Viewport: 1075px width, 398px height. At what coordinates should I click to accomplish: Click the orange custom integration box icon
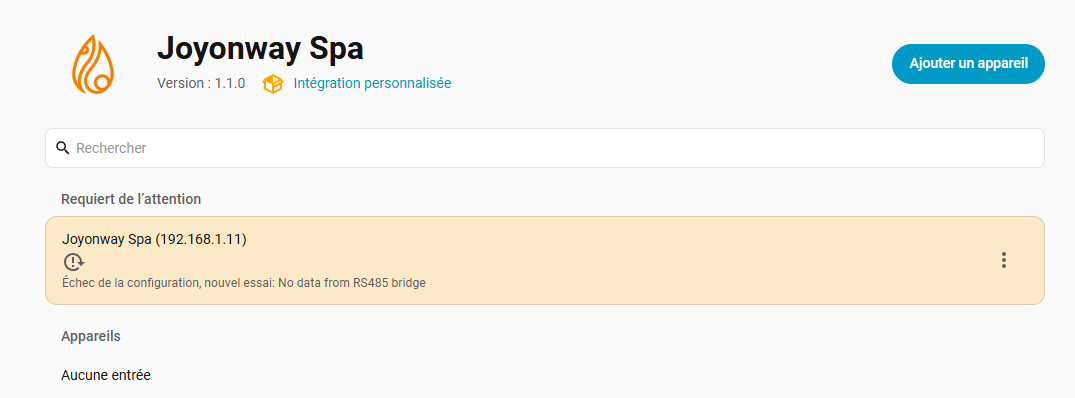273,84
